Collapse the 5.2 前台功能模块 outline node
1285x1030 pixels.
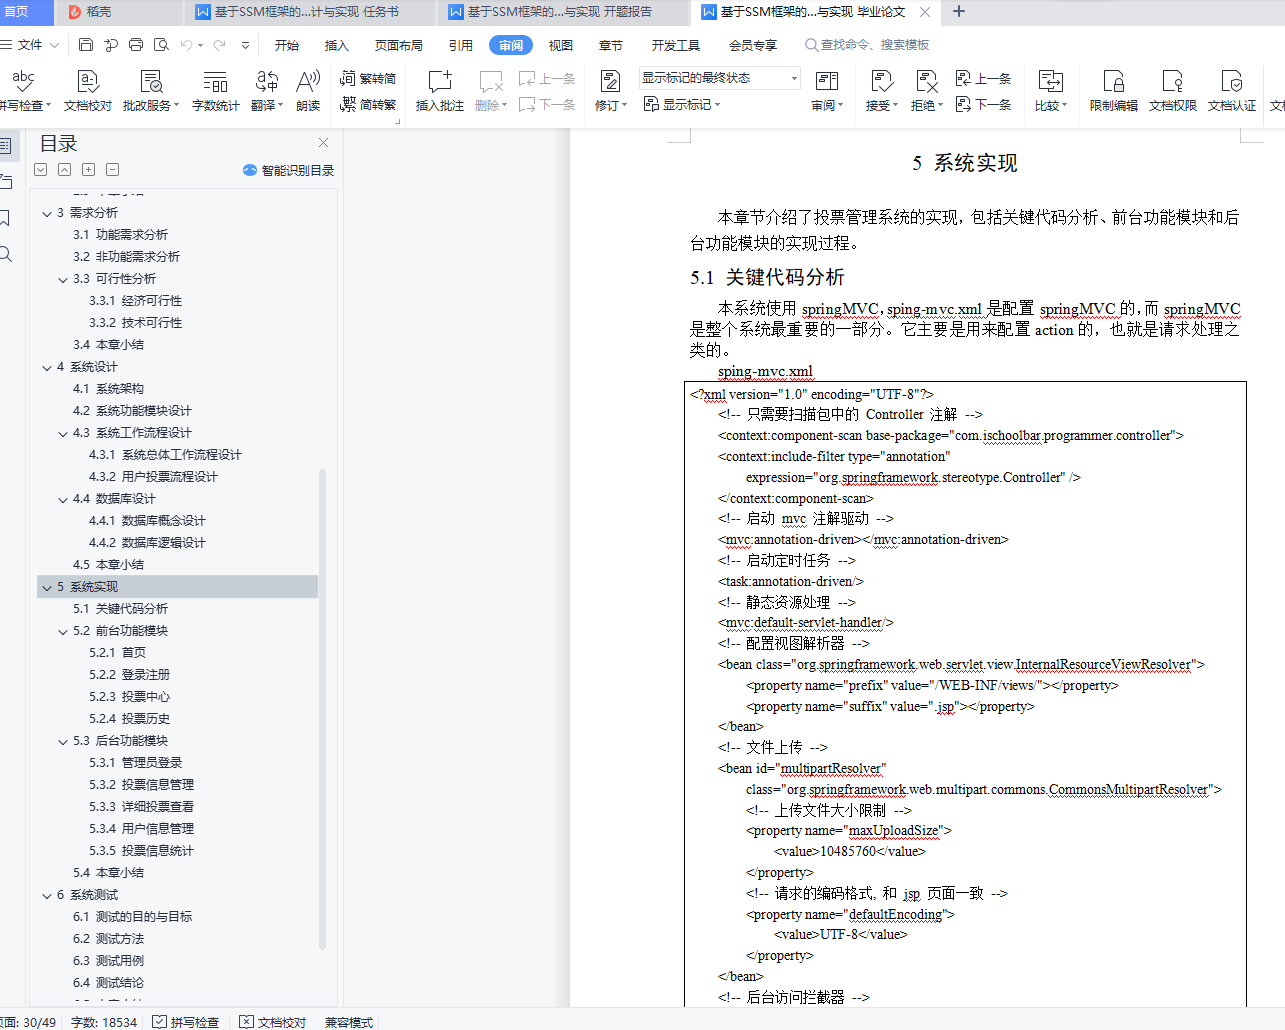coord(63,631)
